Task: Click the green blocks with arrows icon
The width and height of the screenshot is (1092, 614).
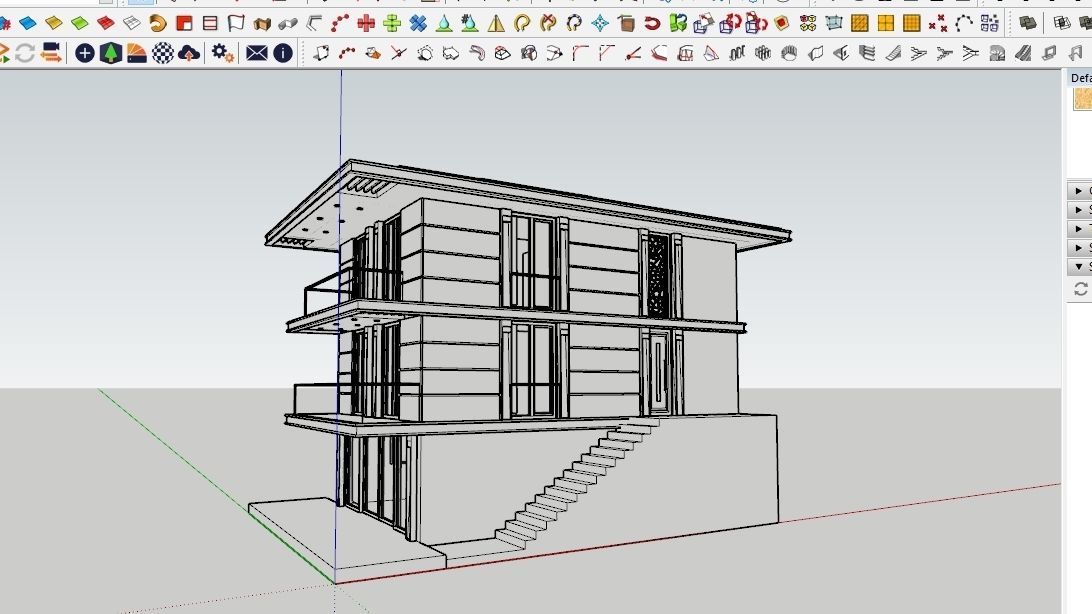Action: (678, 24)
